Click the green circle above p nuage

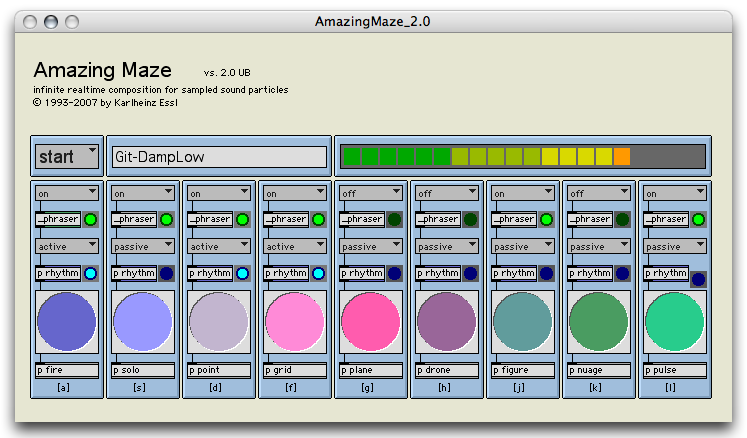point(599,322)
